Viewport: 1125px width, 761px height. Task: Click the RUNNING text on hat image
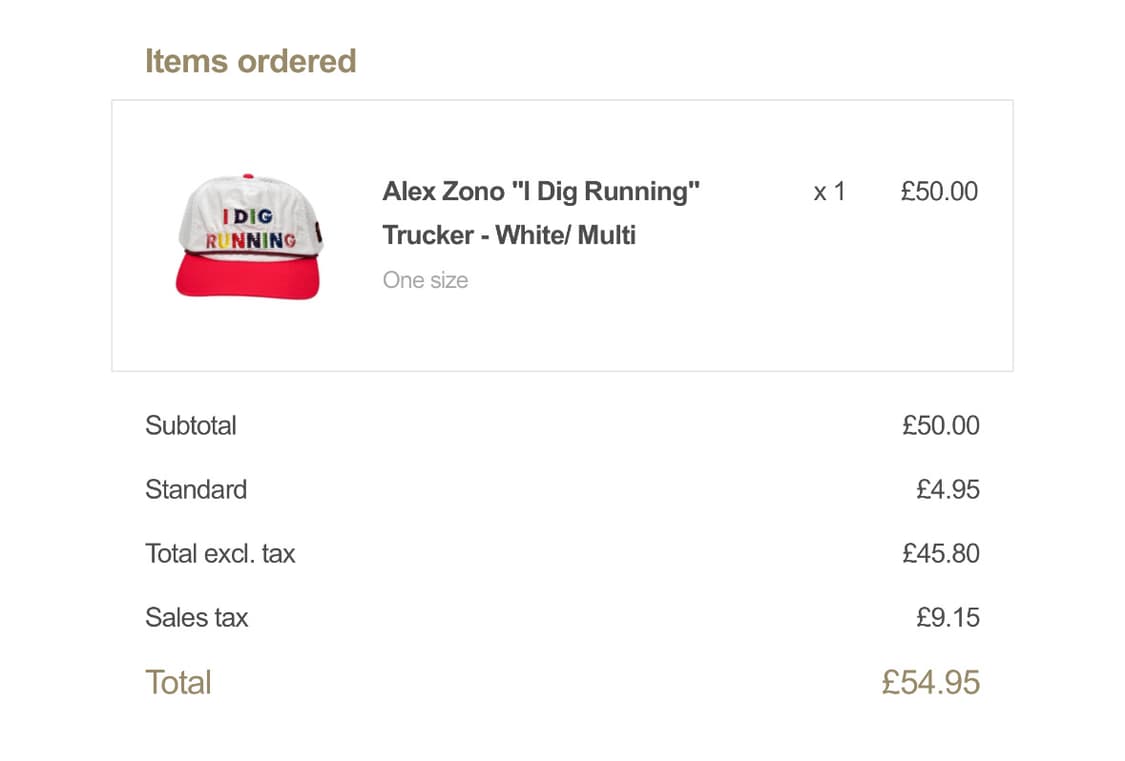(250, 241)
